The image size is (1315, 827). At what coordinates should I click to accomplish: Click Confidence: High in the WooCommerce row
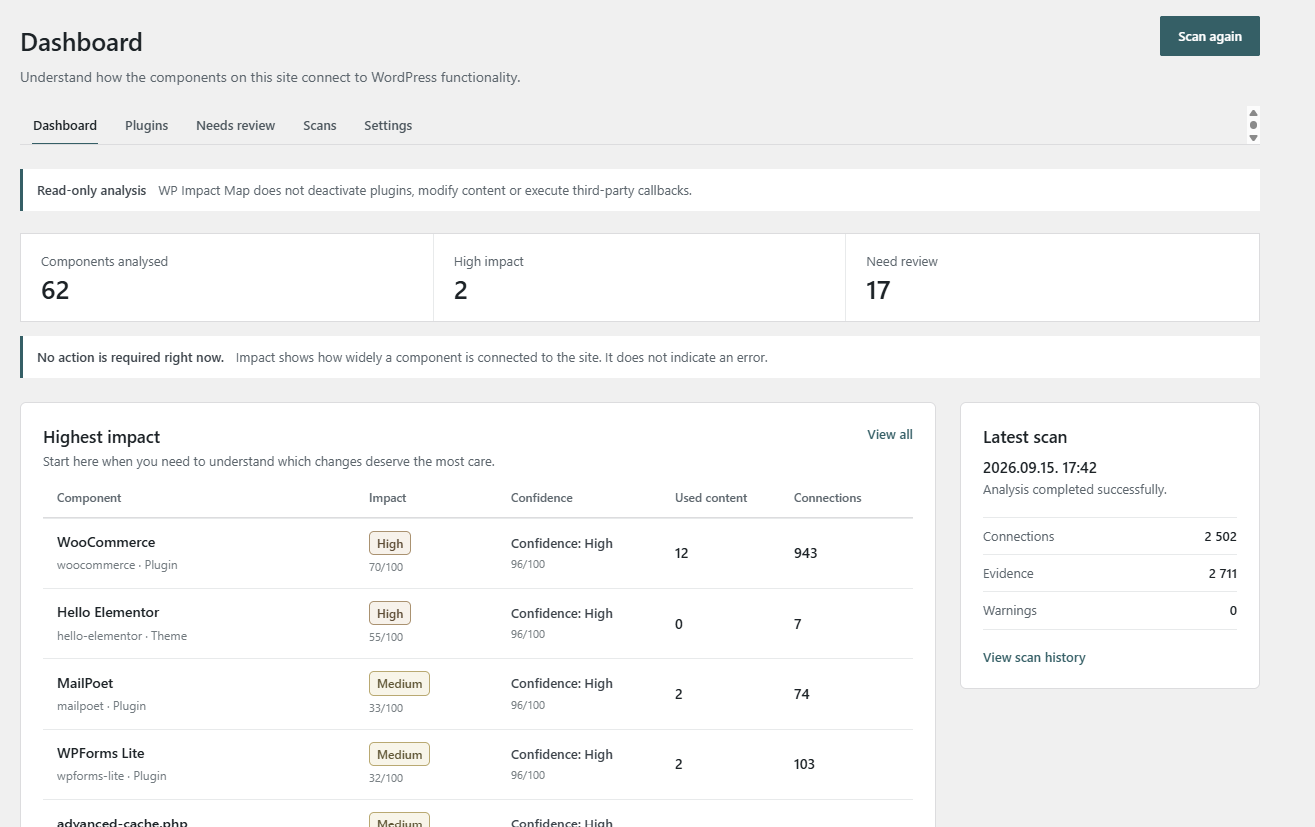coord(562,543)
